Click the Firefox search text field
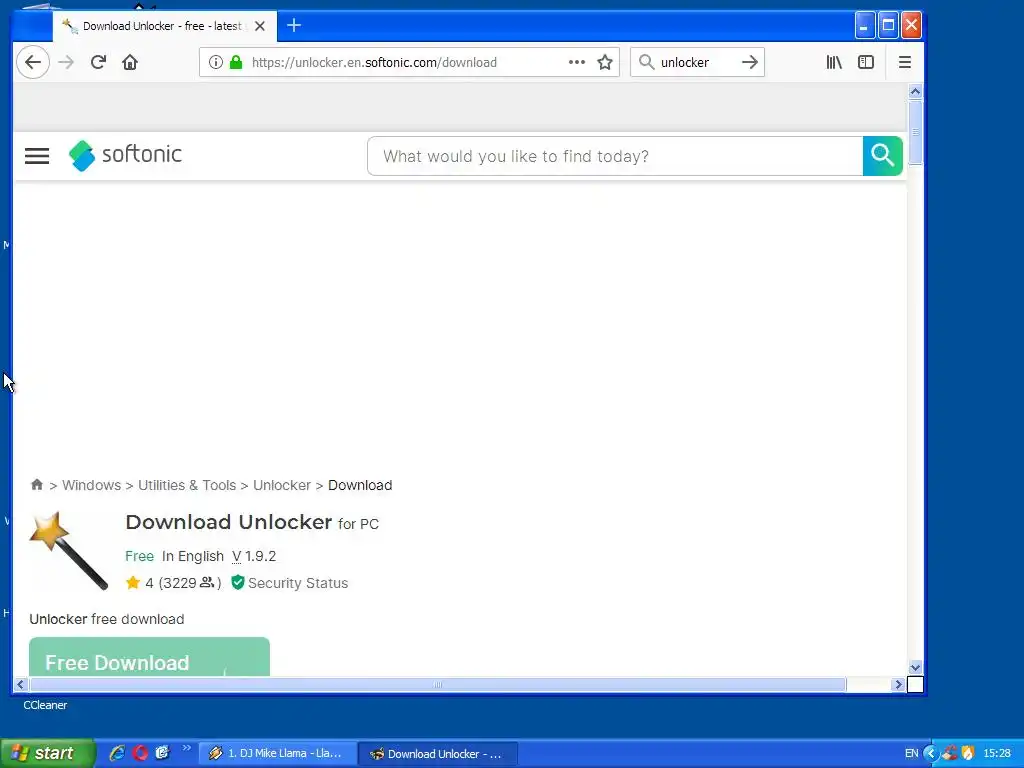This screenshot has height=768, width=1024. [x=697, y=62]
